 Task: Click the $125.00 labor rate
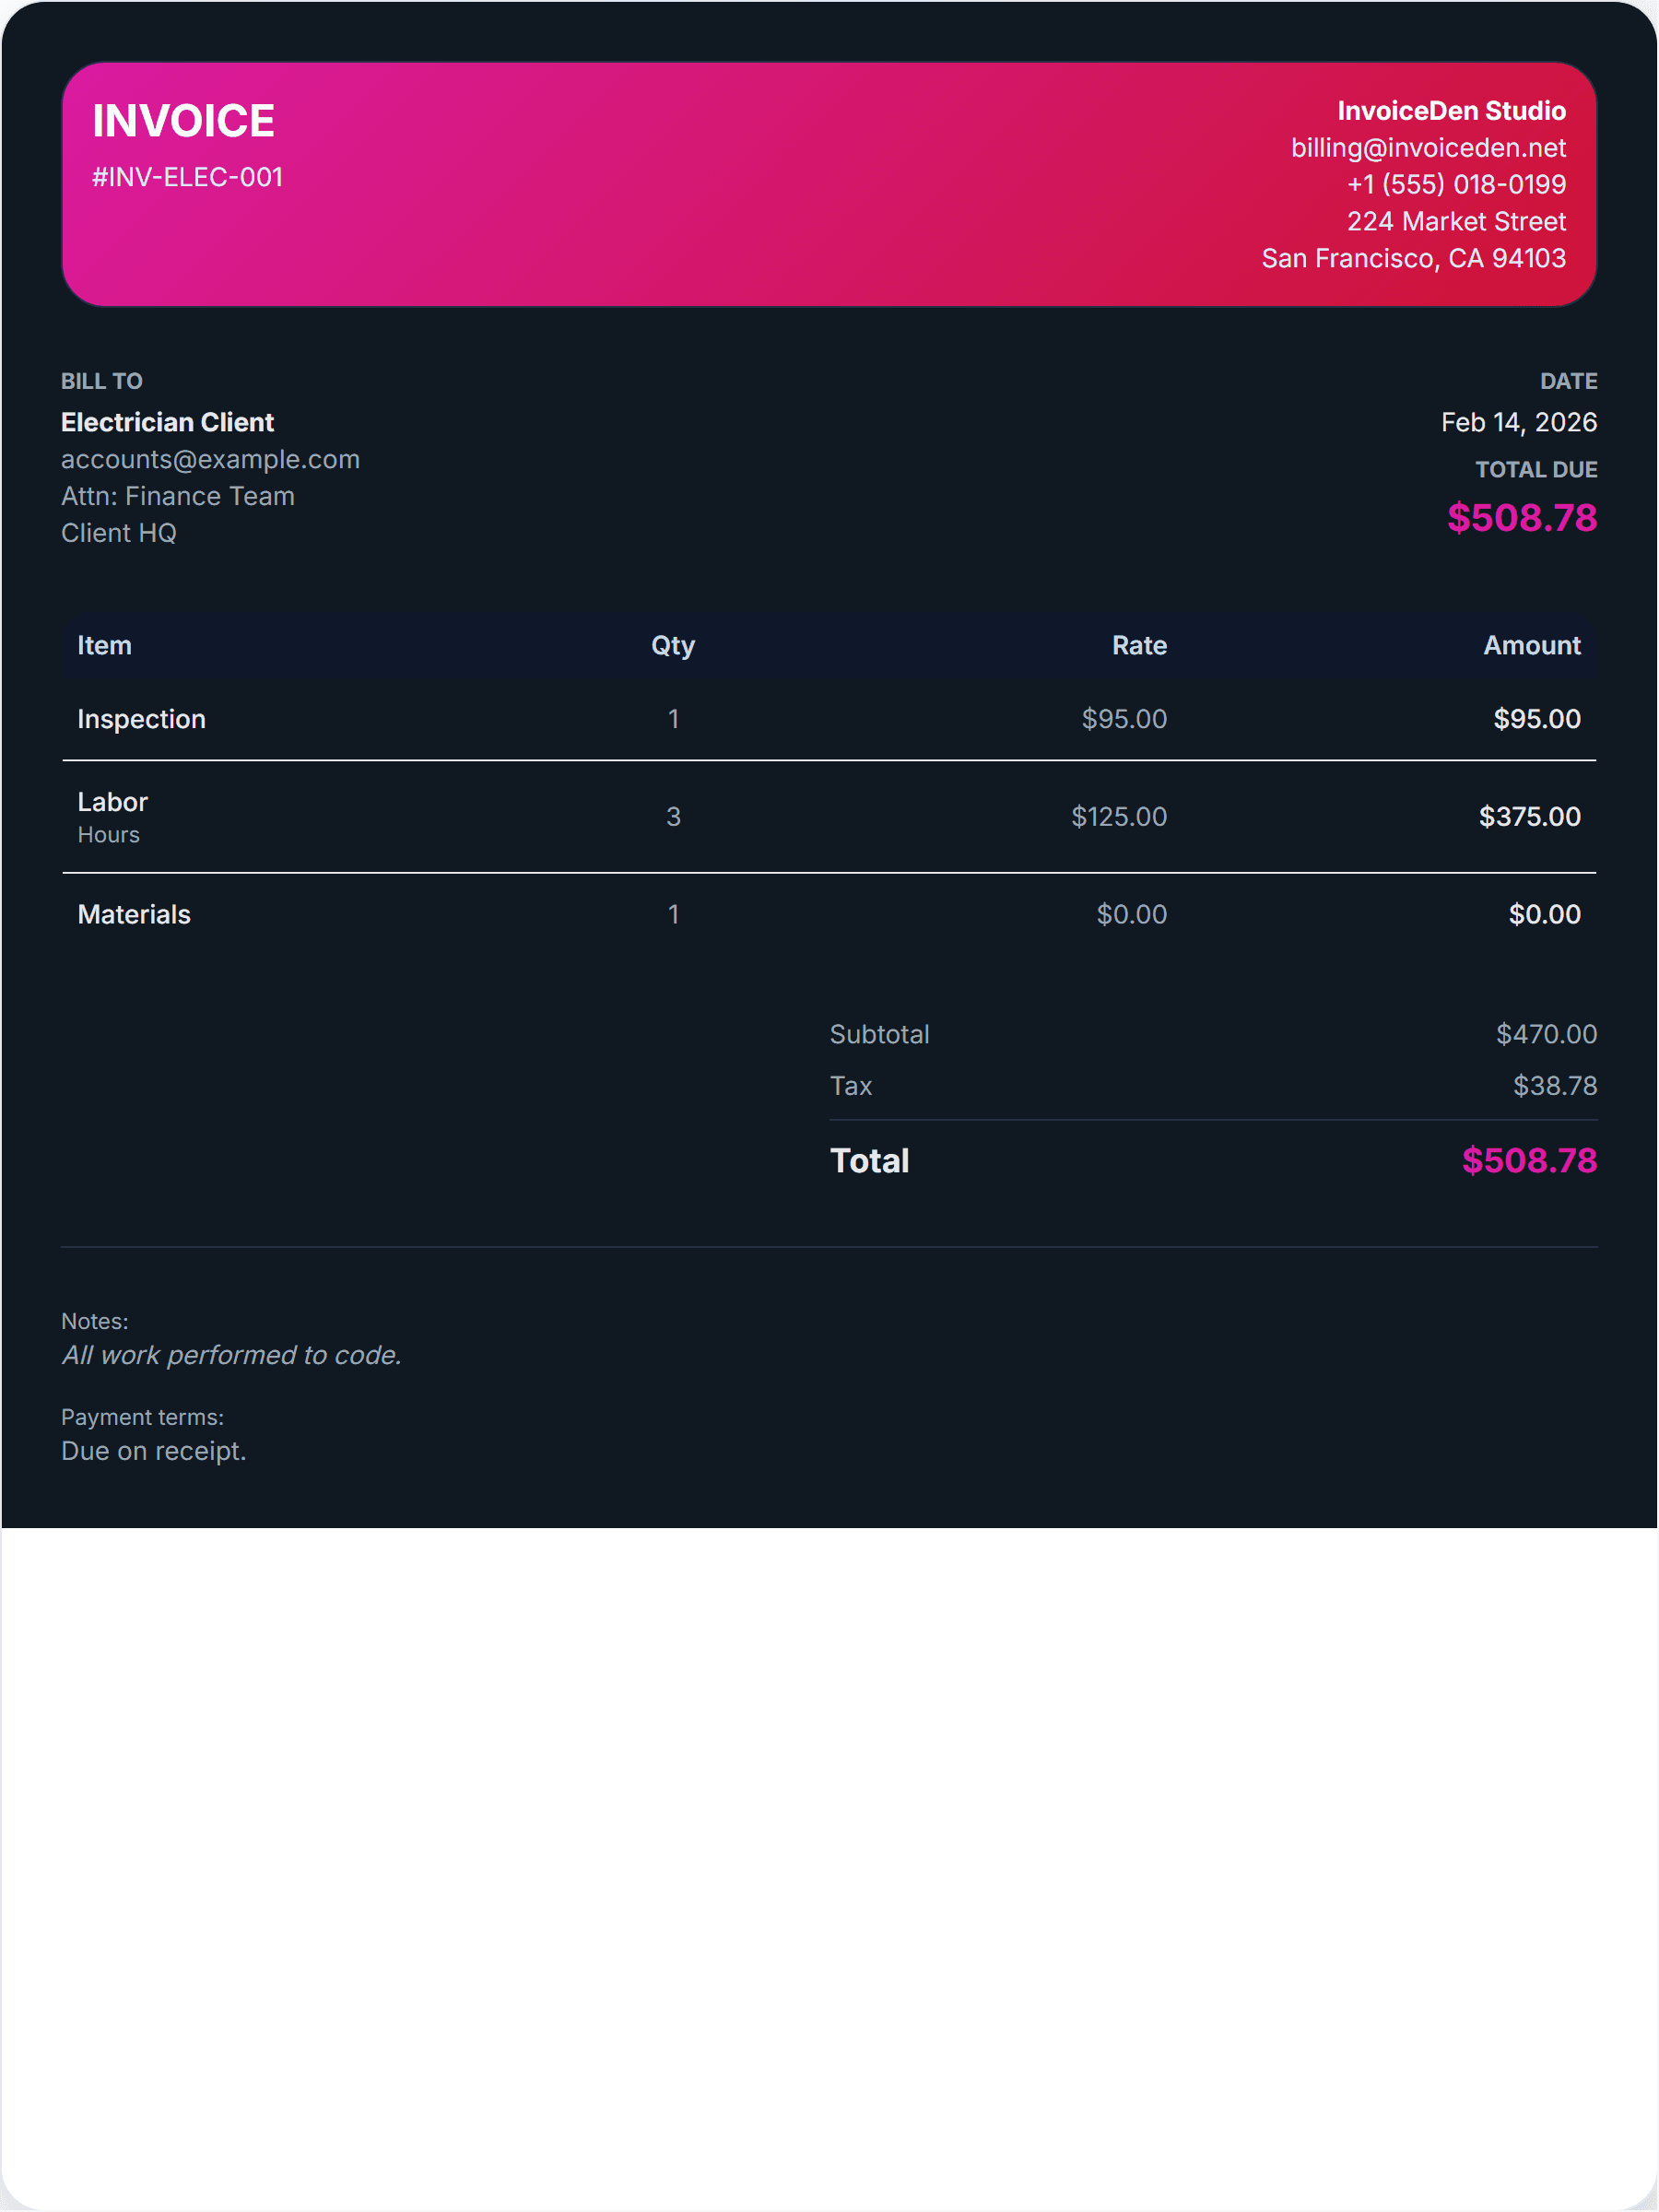(1118, 817)
